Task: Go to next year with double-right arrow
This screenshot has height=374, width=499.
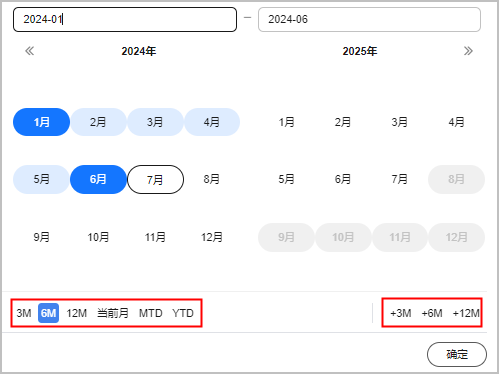Action: [x=468, y=51]
